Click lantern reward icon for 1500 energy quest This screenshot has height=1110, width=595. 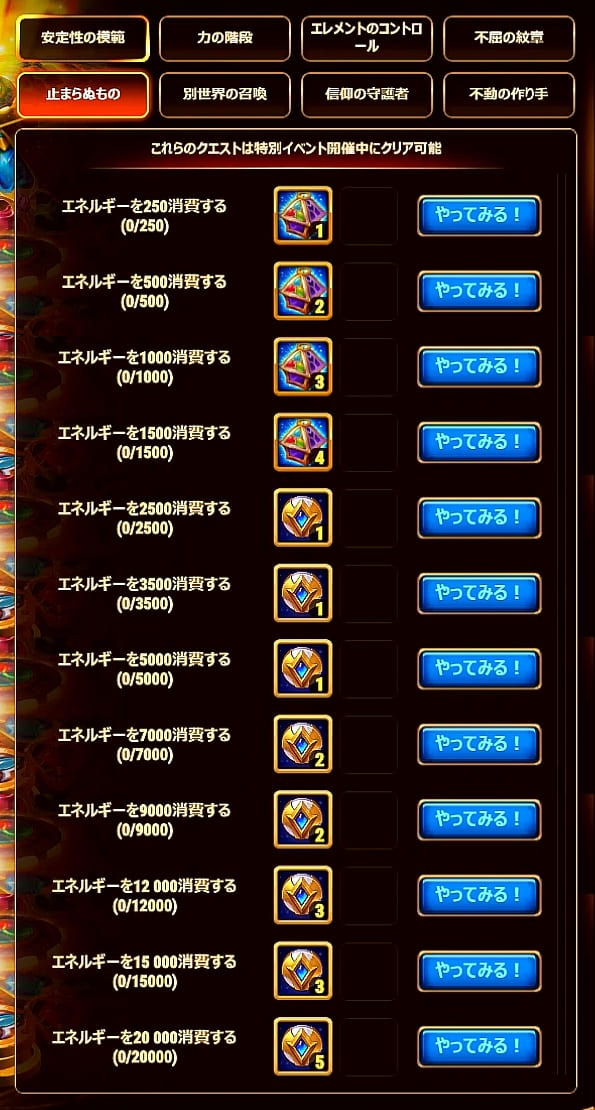pyautogui.click(x=303, y=442)
